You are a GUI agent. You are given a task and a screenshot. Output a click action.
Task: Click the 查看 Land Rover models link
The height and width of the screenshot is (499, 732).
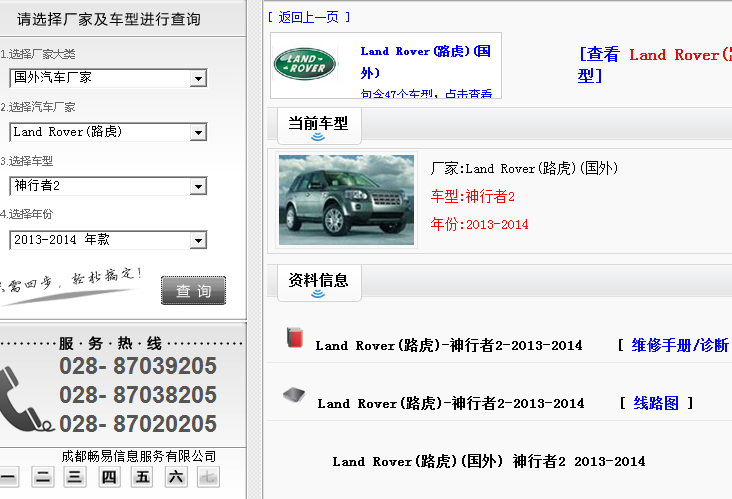pyautogui.click(x=655, y=65)
